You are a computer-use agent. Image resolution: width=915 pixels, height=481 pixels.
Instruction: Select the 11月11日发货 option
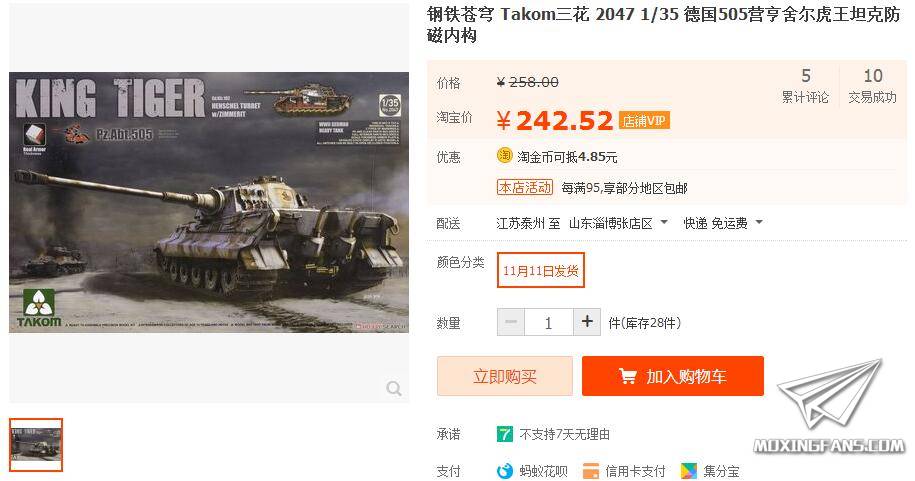[540, 270]
